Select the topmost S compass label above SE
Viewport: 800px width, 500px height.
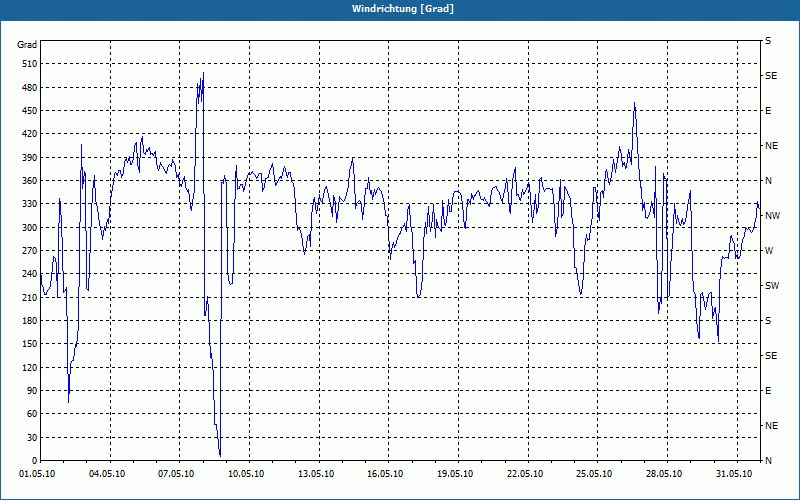[768, 41]
